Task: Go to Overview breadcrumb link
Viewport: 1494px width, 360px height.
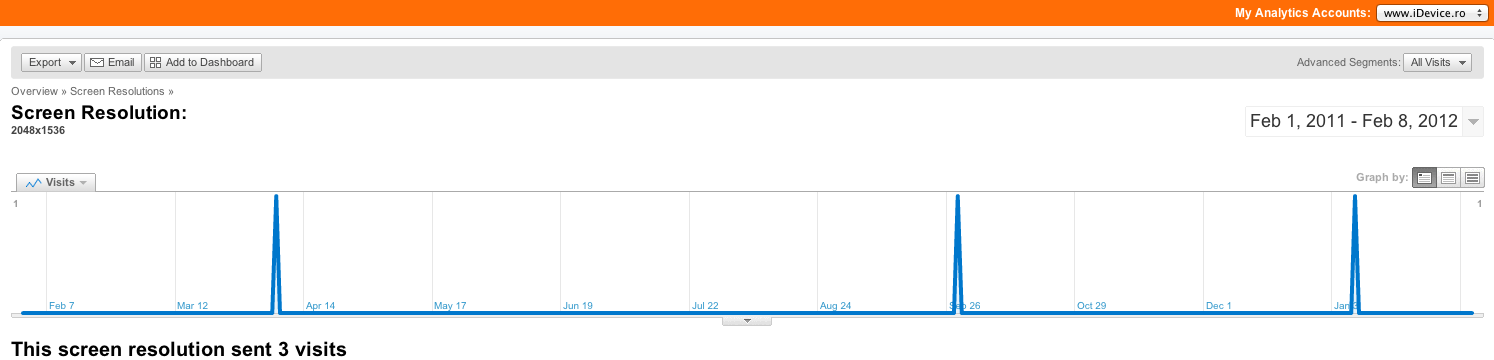Action: (x=33, y=91)
